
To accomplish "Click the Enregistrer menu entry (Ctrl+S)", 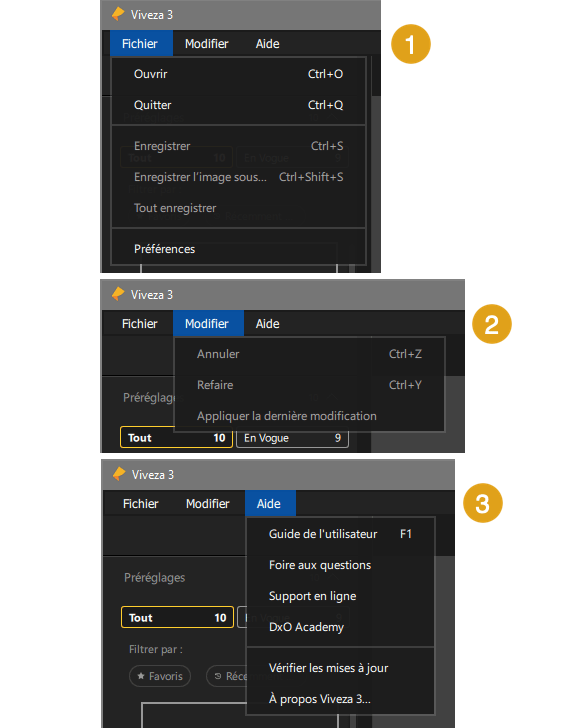I will [x=239, y=146].
